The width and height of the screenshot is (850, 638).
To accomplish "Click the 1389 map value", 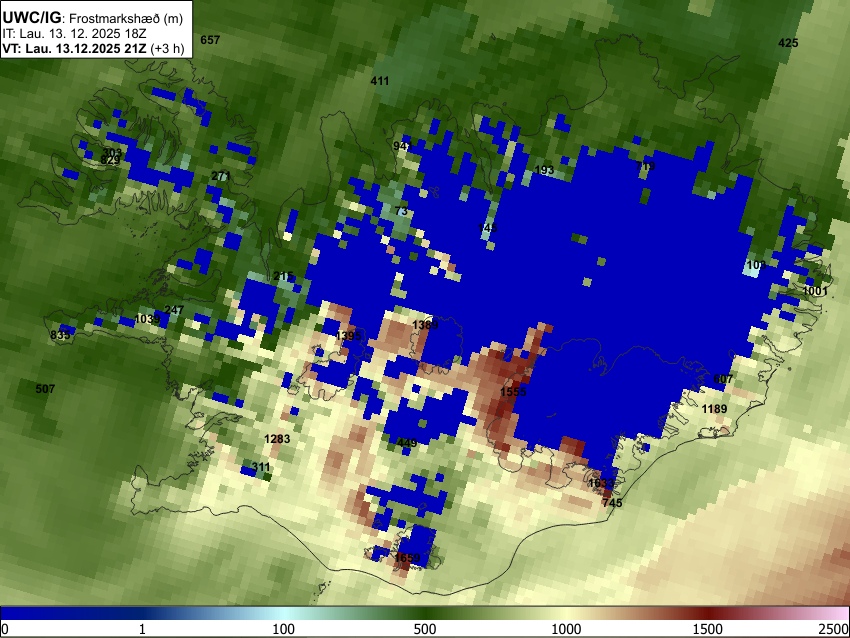I will click(x=425, y=325).
